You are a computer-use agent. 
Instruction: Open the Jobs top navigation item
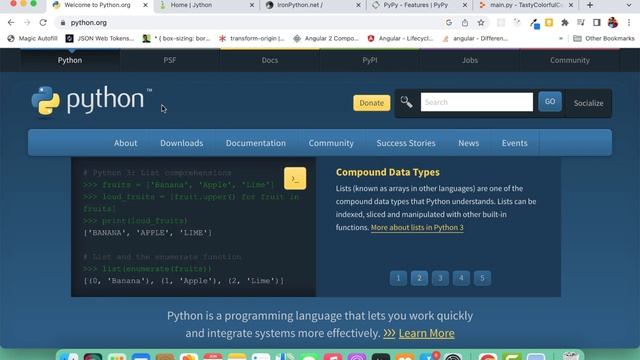470,60
